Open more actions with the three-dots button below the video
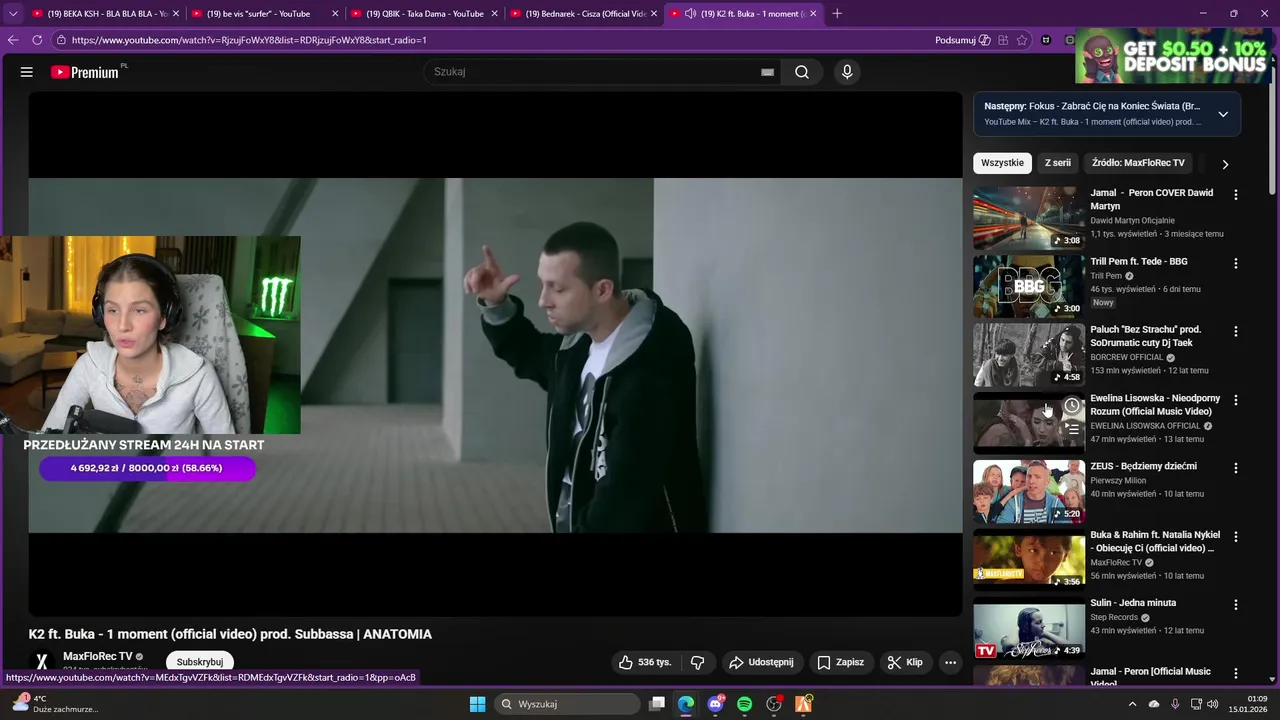The image size is (1280, 720). click(x=950, y=662)
